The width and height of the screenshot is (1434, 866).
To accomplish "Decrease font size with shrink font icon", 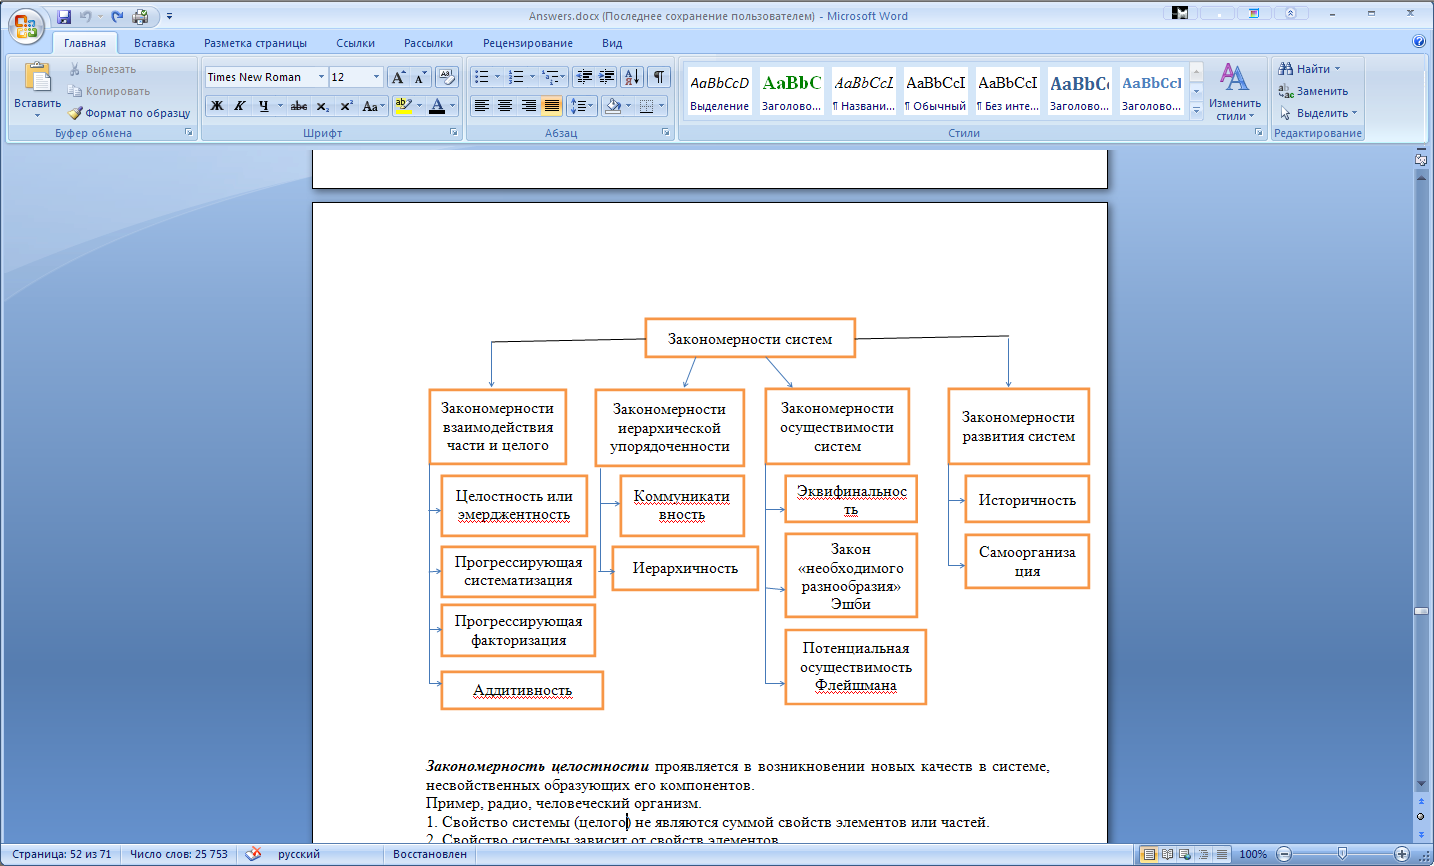I will (420, 77).
